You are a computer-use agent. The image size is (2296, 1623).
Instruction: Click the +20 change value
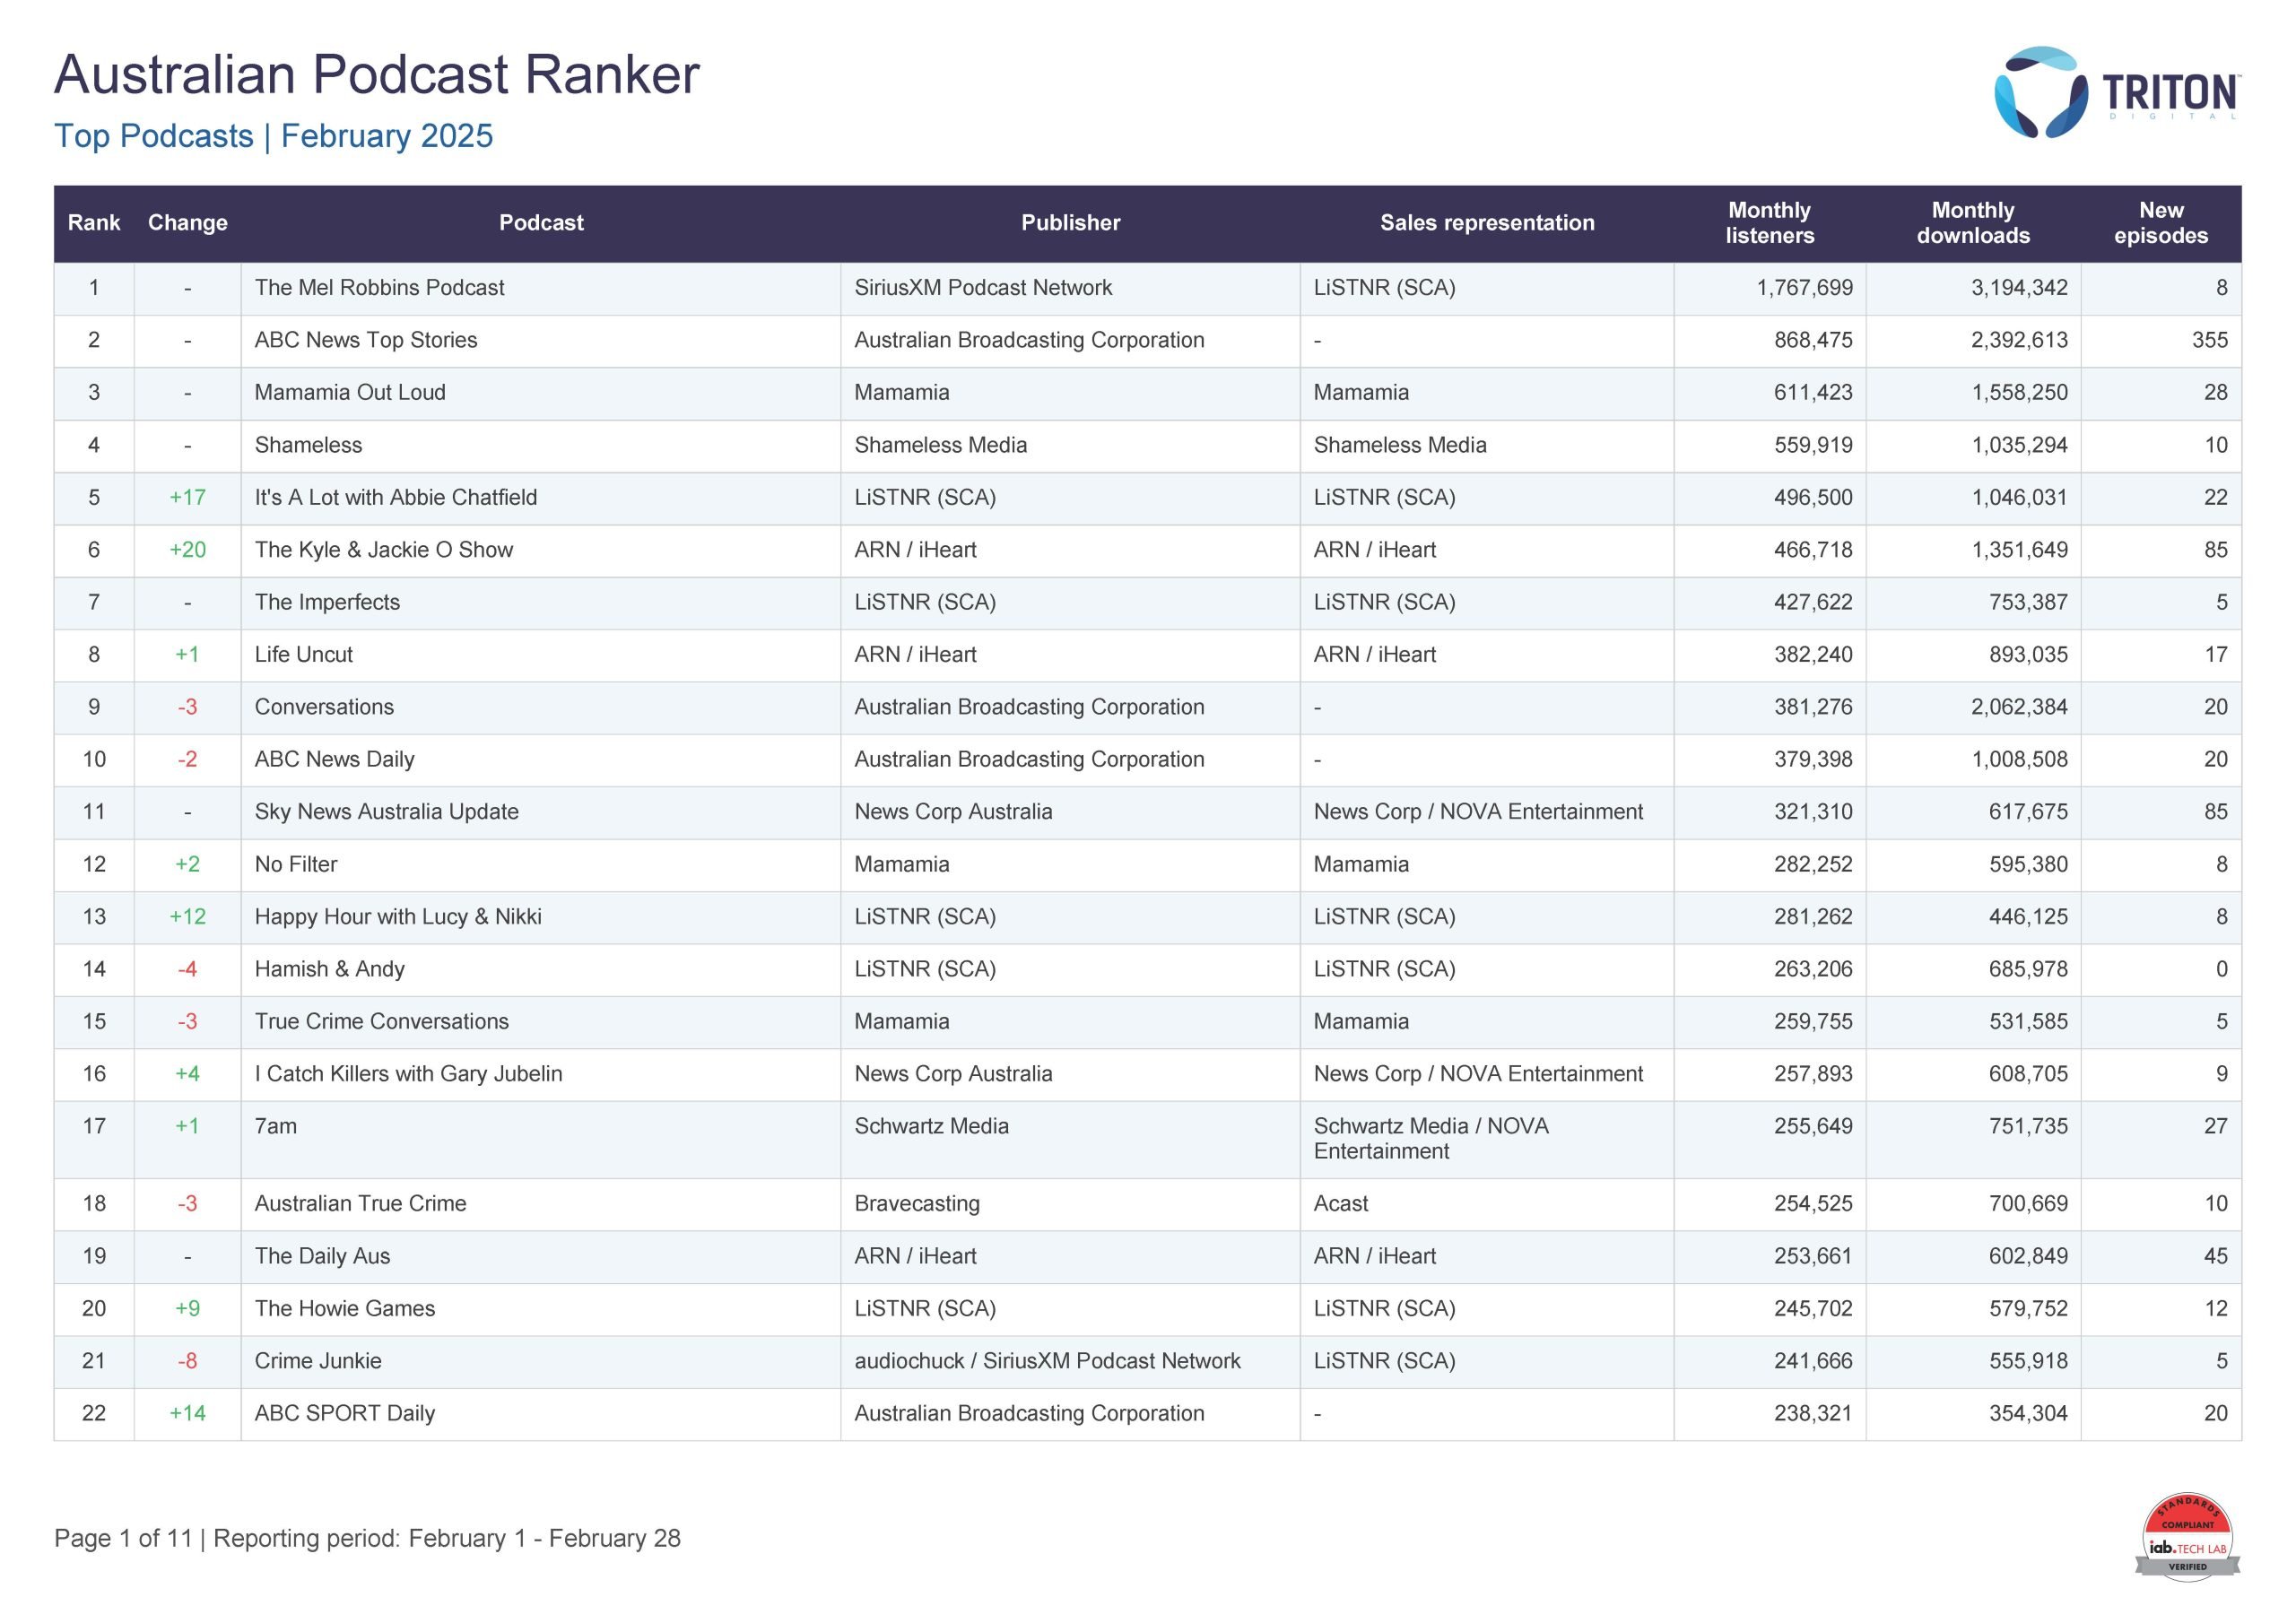(188, 550)
